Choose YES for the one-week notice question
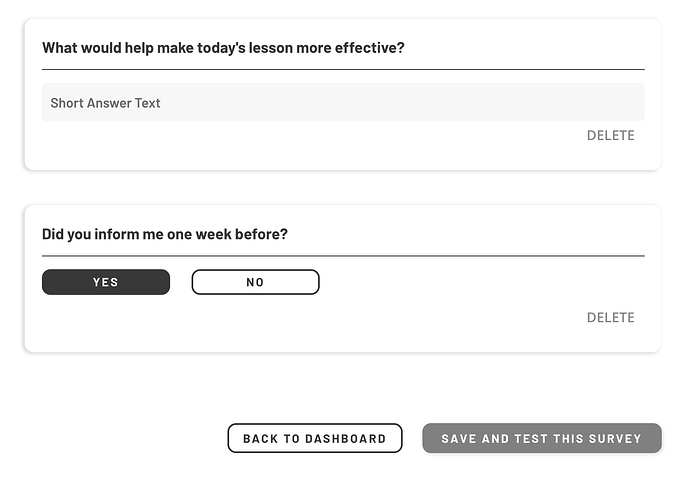The width and height of the screenshot is (690, 489). click(106, 282)
